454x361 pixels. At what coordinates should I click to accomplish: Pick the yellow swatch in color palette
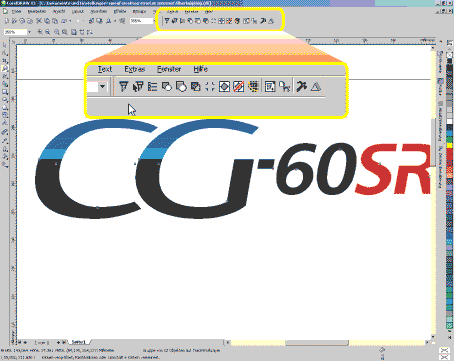(x=450, y=145)
